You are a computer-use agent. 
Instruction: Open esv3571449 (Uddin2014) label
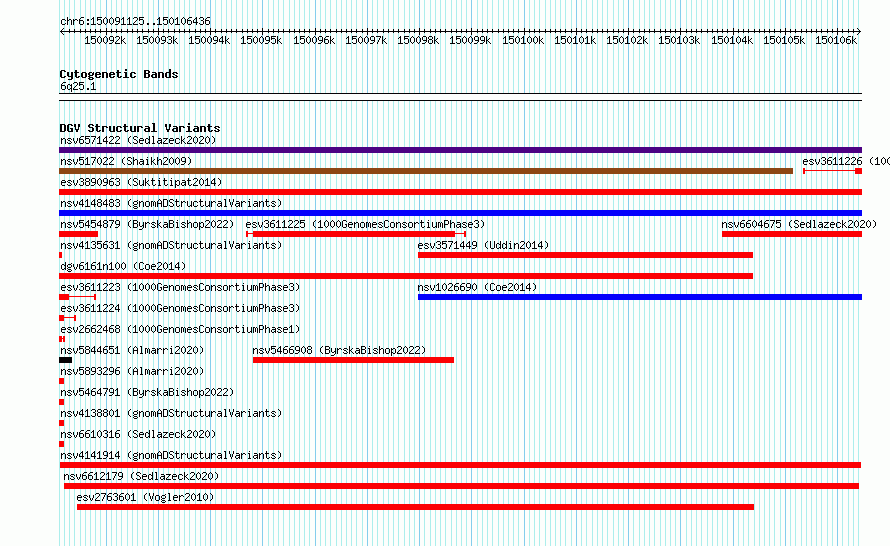[x=483, y=245]
